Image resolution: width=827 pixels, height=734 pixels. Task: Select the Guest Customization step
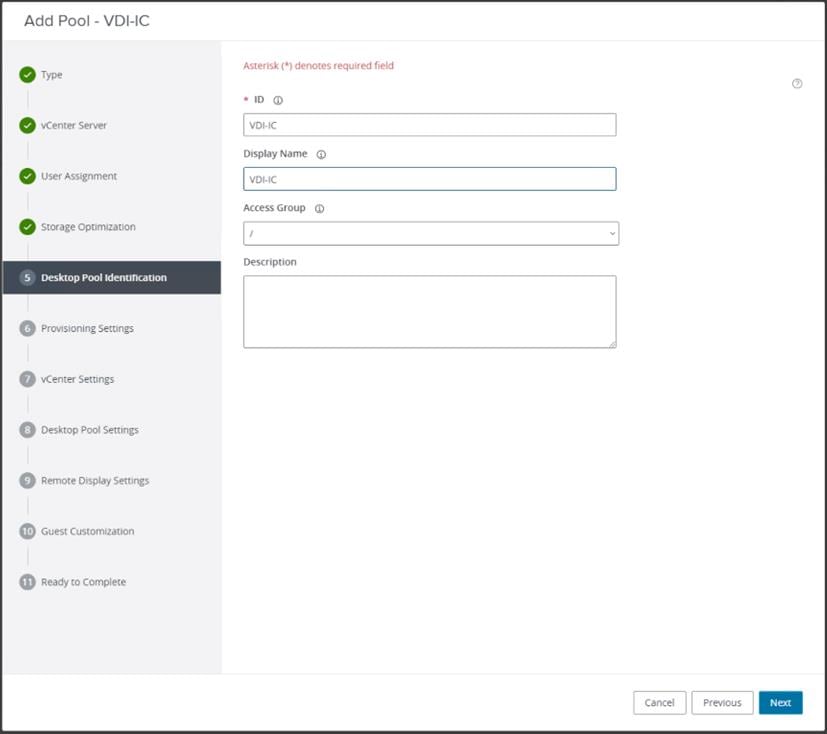87,531
